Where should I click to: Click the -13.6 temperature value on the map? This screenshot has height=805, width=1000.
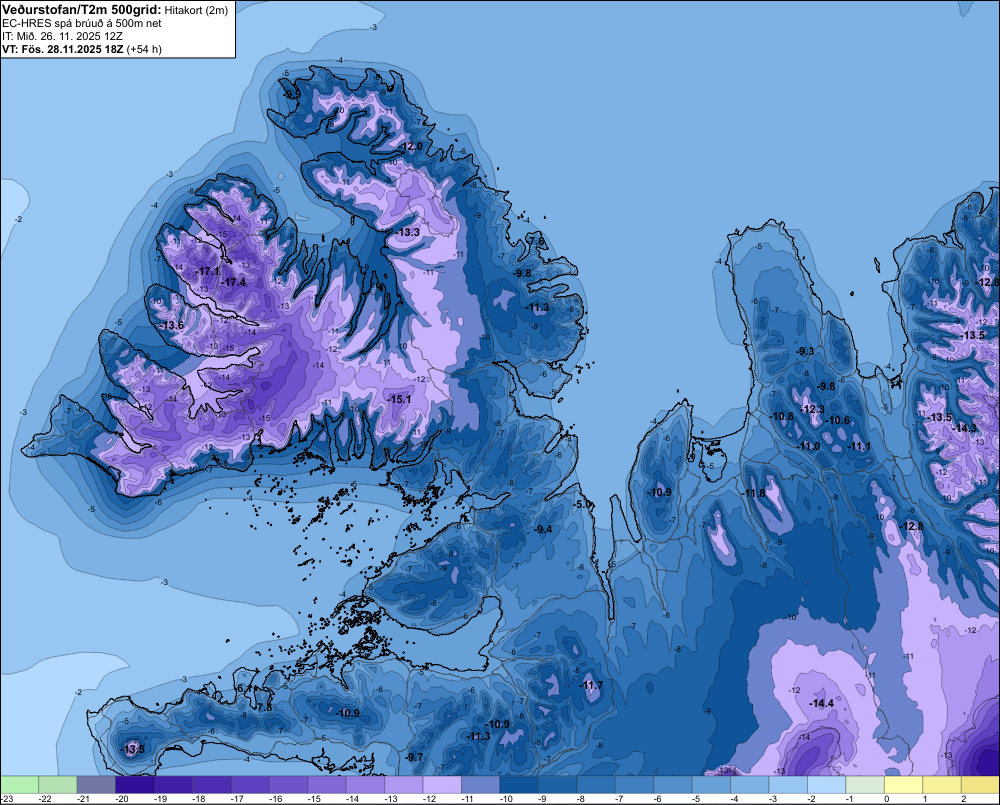point(171,325)
